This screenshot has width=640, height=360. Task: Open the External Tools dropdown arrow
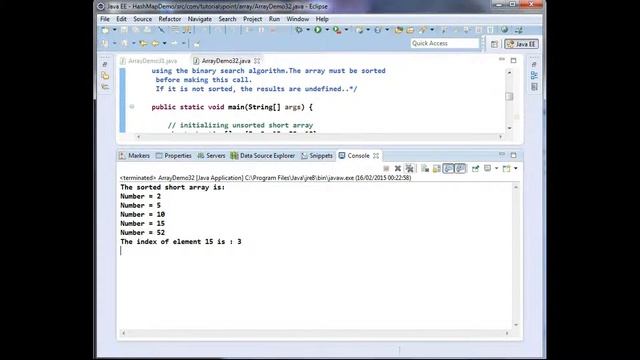pos(346,30)
